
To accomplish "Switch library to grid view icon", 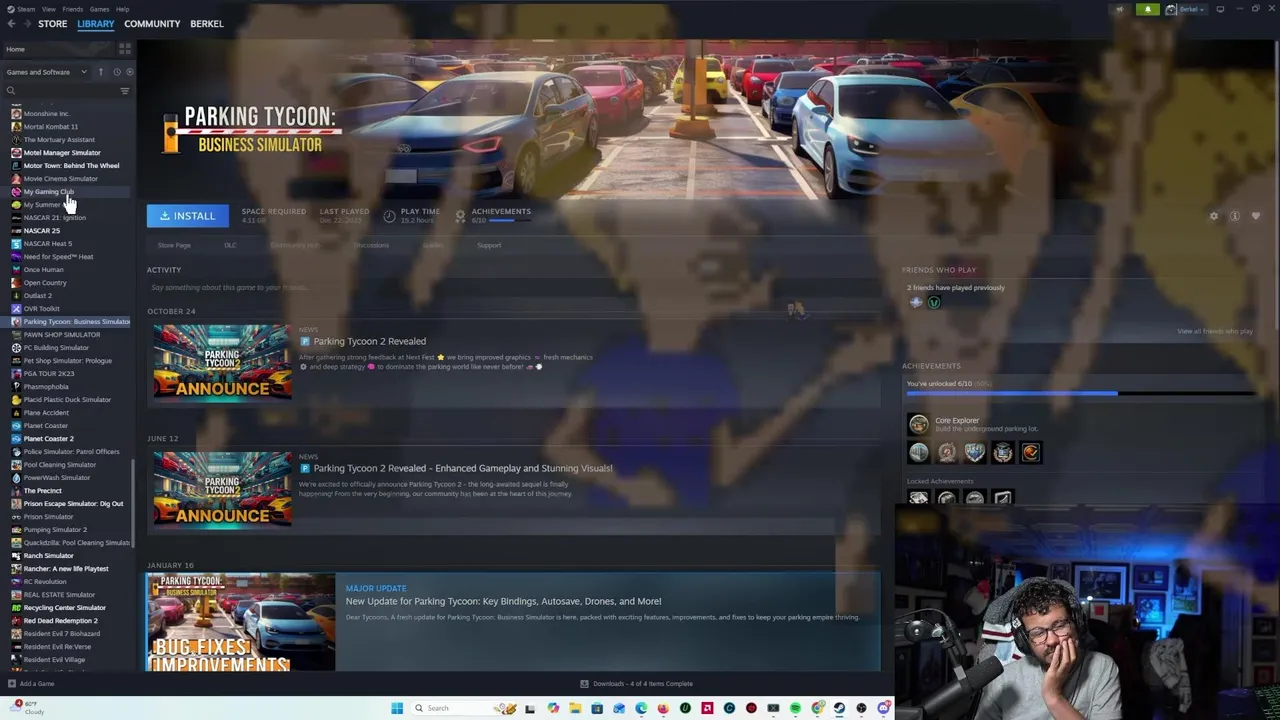I will tap(125, 48).
